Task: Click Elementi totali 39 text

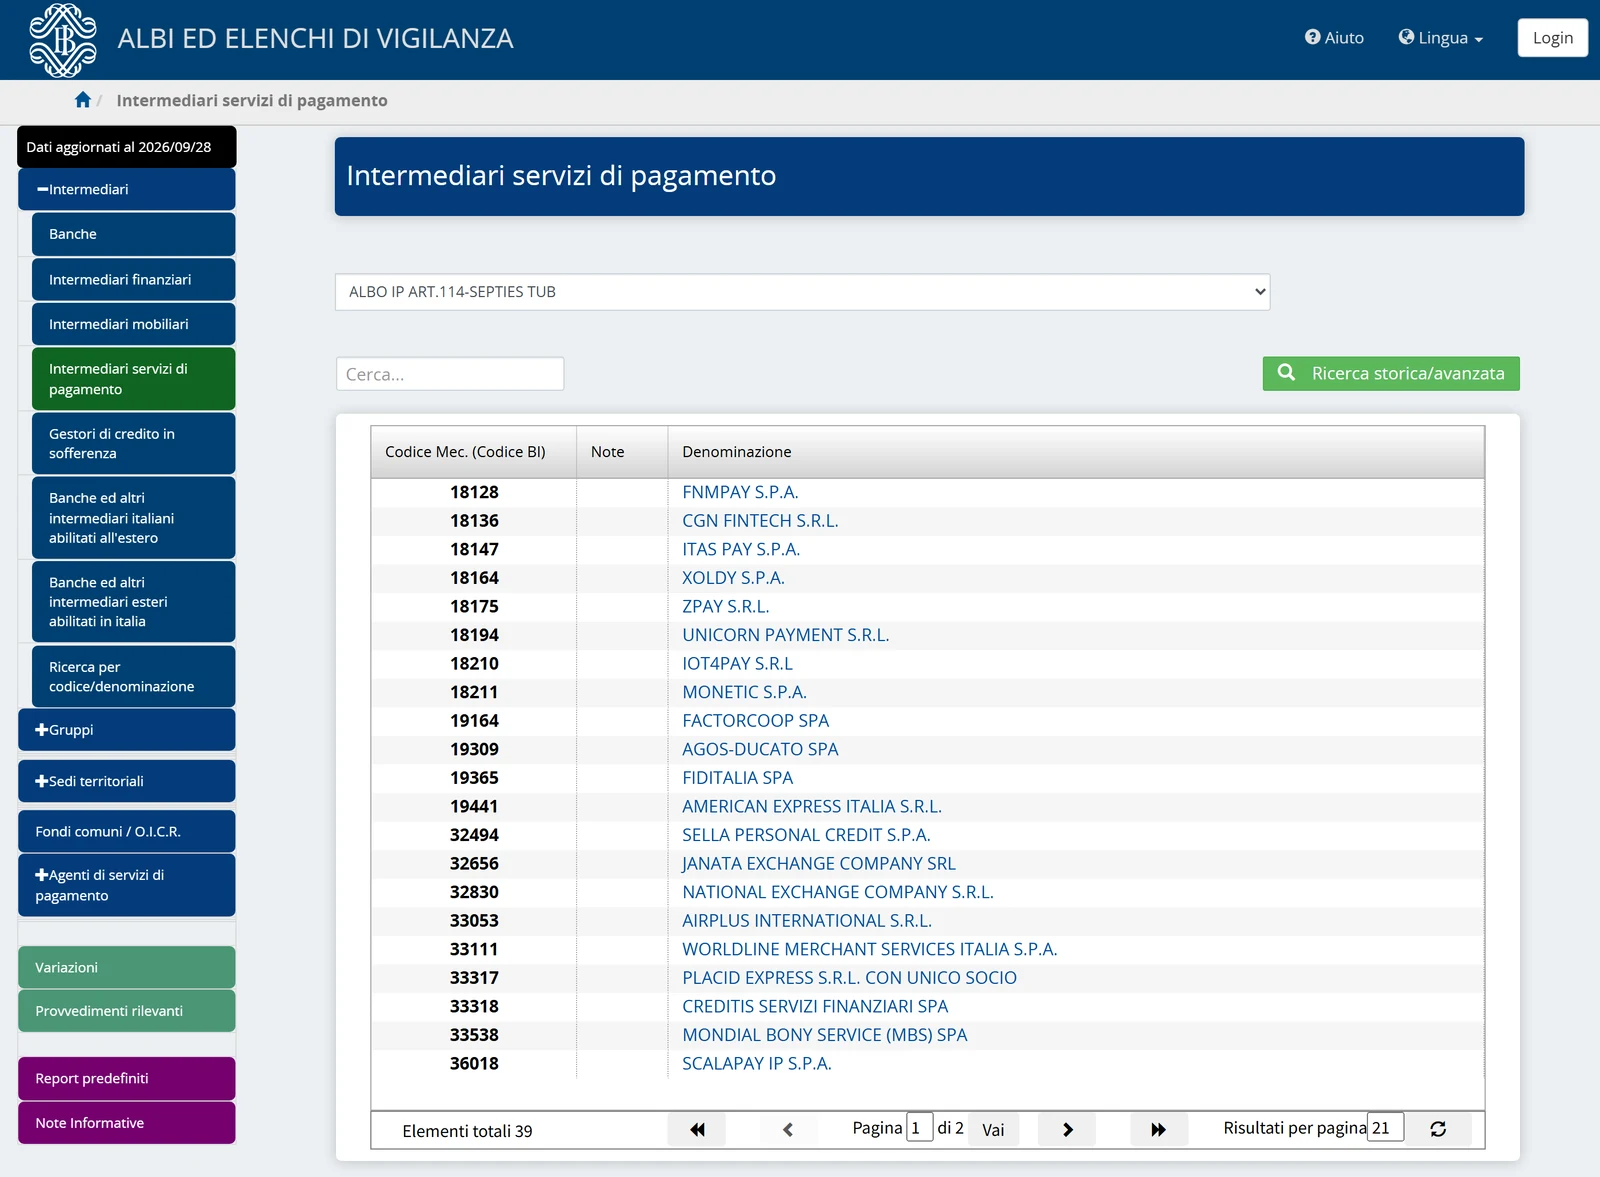Action: point(467,1131)
